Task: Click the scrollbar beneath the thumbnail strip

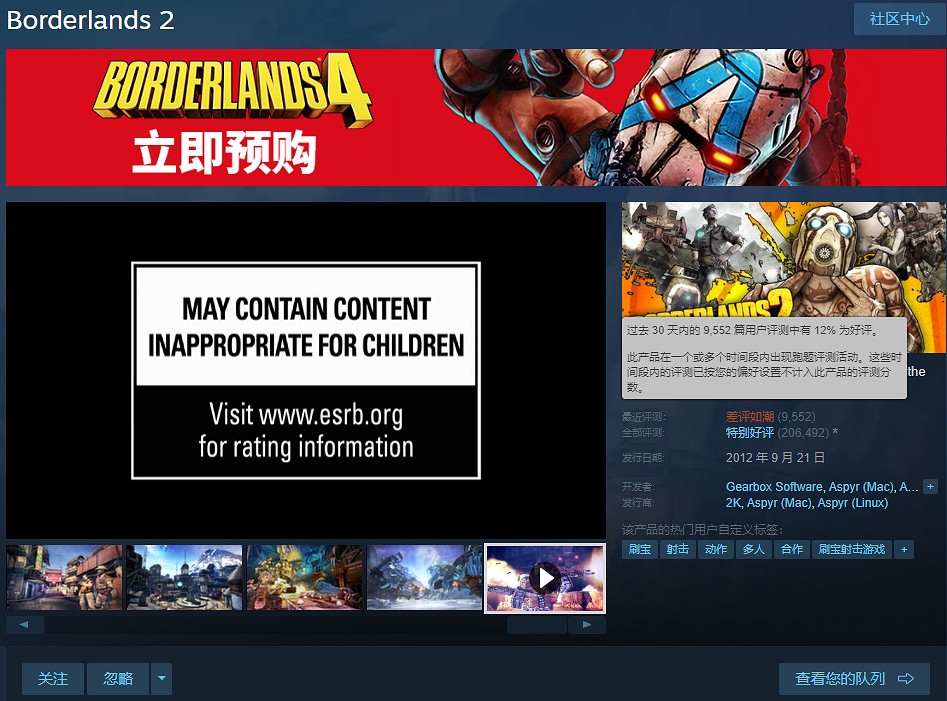Action: (535, 624)
